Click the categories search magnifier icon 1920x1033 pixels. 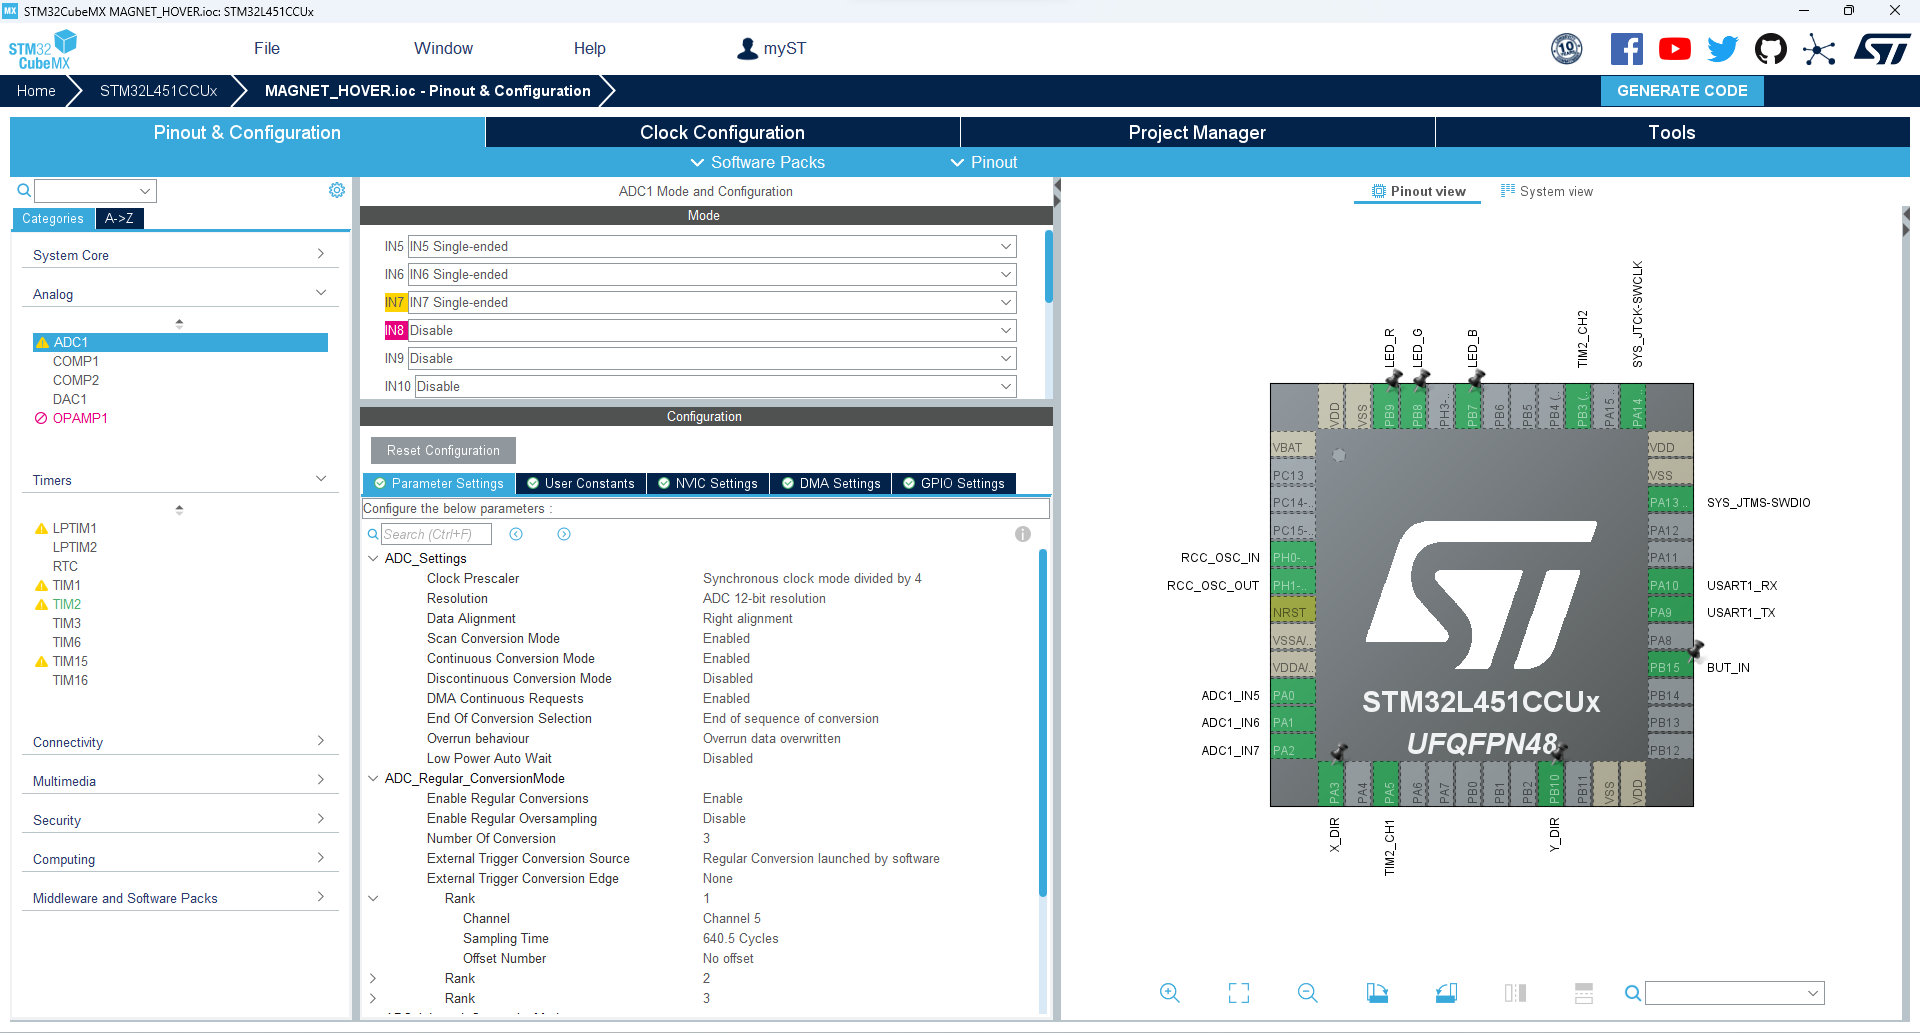pos(24,190)
